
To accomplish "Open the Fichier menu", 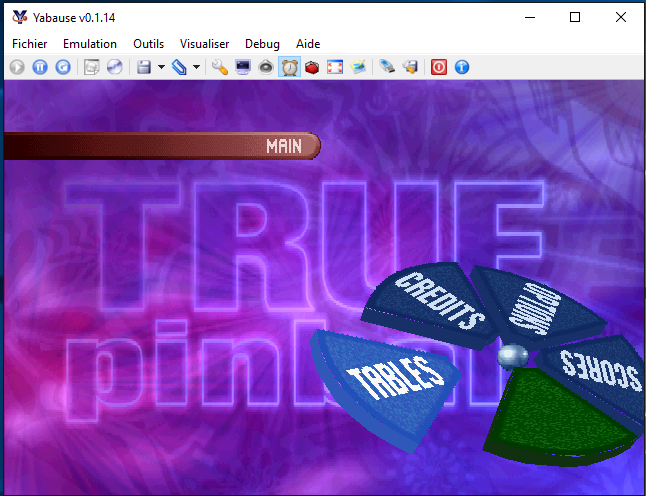I will coord(30,44).
